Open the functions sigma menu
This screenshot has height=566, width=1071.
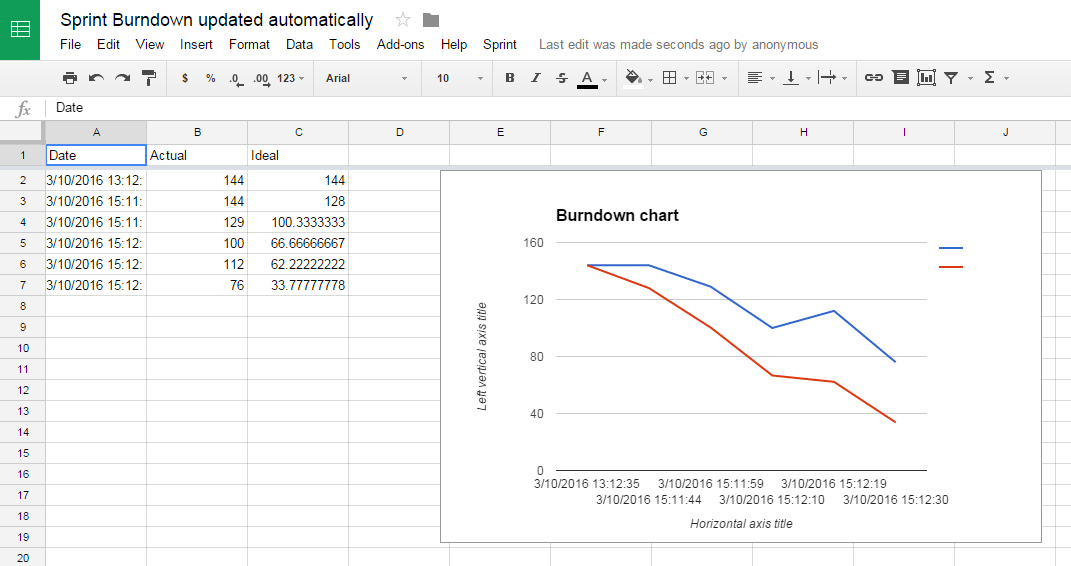pyautogui.click(x=989, y=78)
